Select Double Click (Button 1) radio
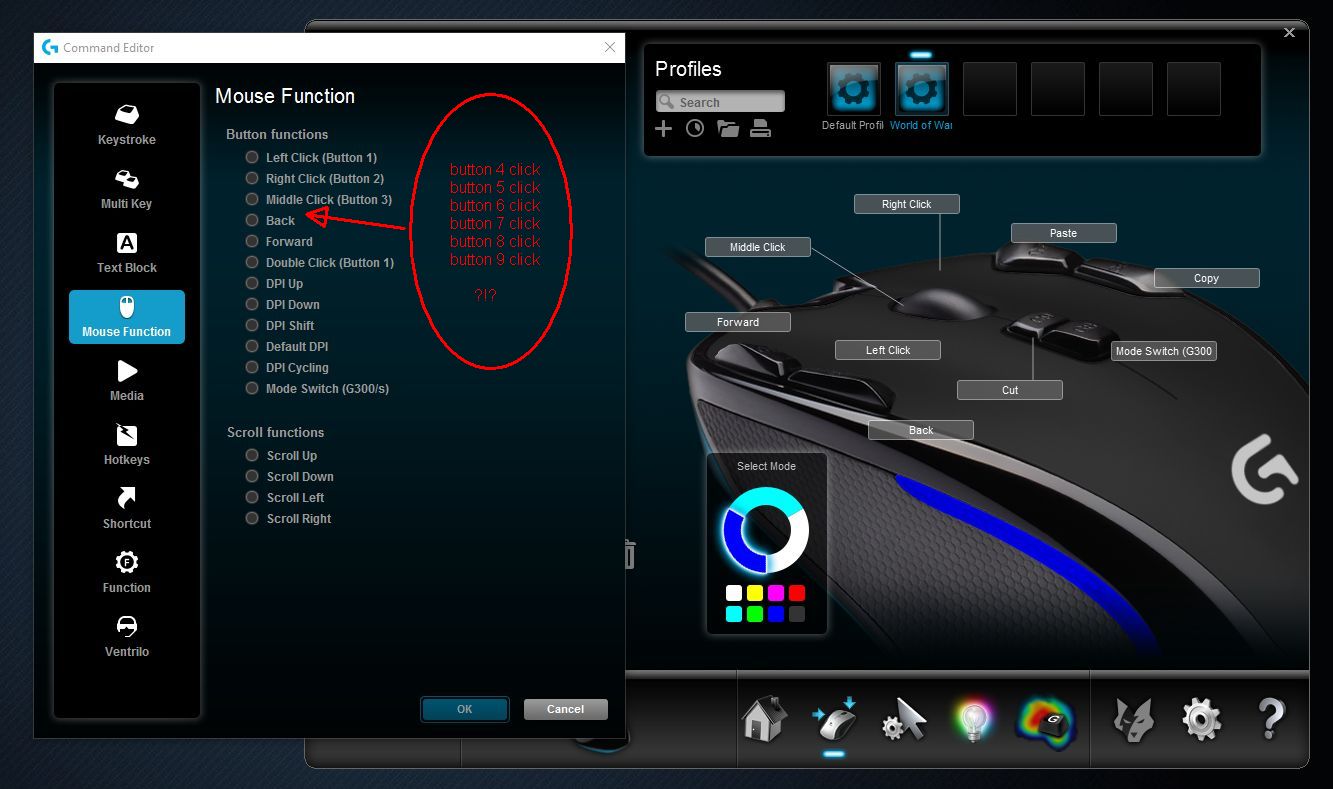 tap(252, 262)
